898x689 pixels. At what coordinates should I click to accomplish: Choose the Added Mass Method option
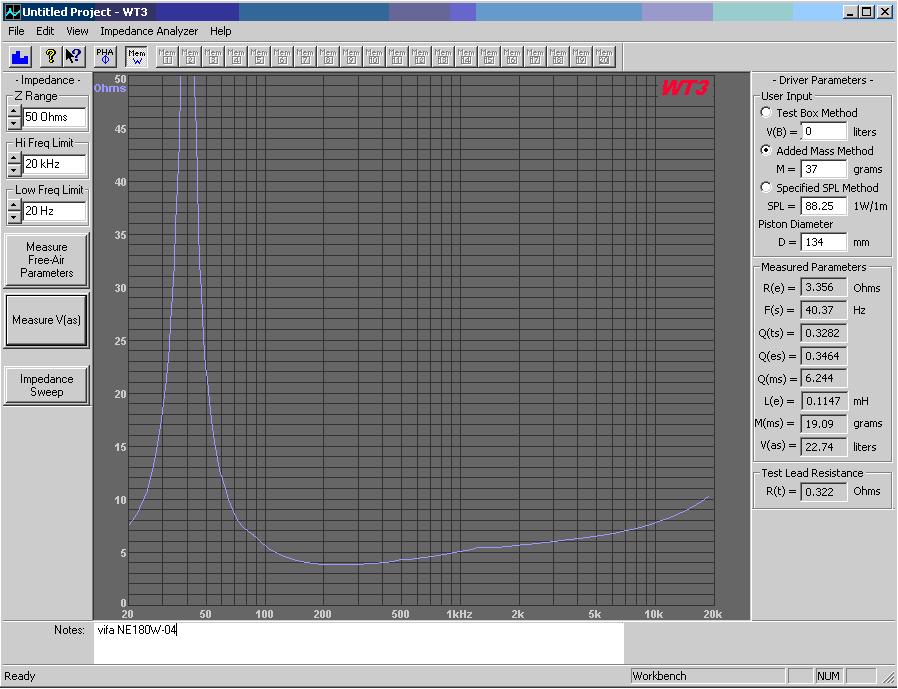(x=767, y=151)
